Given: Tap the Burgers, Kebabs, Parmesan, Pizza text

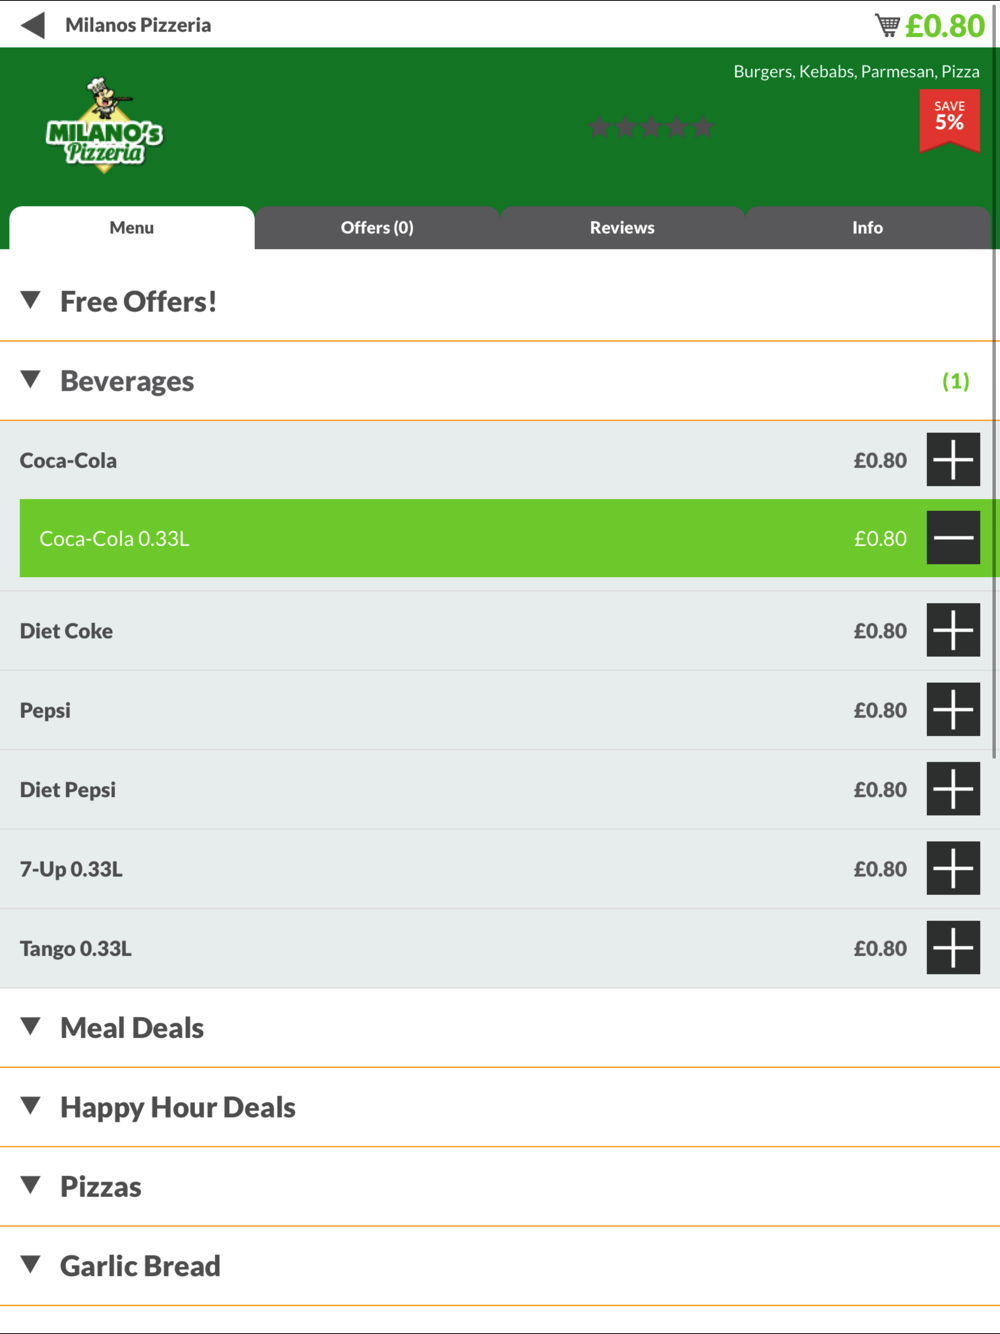Looking at the screenshot, I should pos(856,71).
